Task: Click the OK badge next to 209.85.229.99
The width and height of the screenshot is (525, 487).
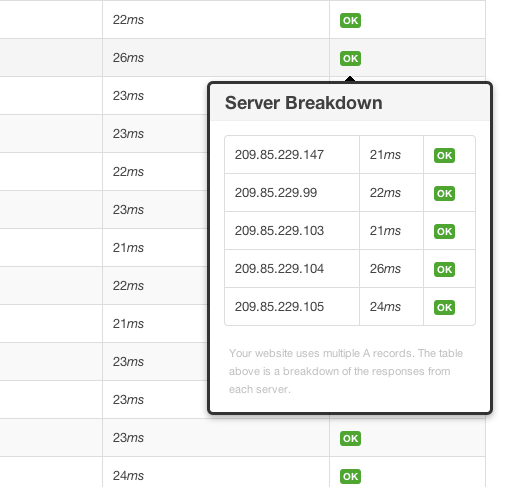Action: [444, 193]
